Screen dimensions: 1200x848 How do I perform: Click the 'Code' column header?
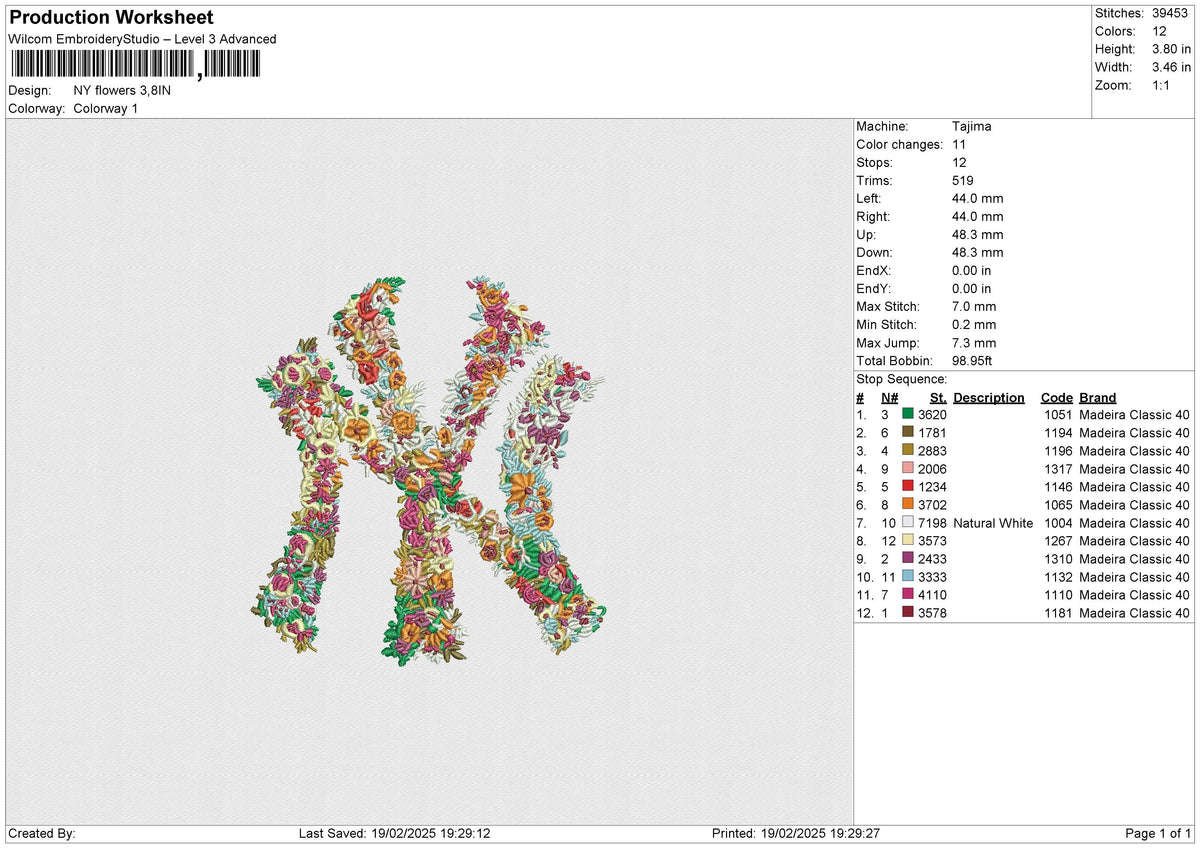pos(1056,397)
